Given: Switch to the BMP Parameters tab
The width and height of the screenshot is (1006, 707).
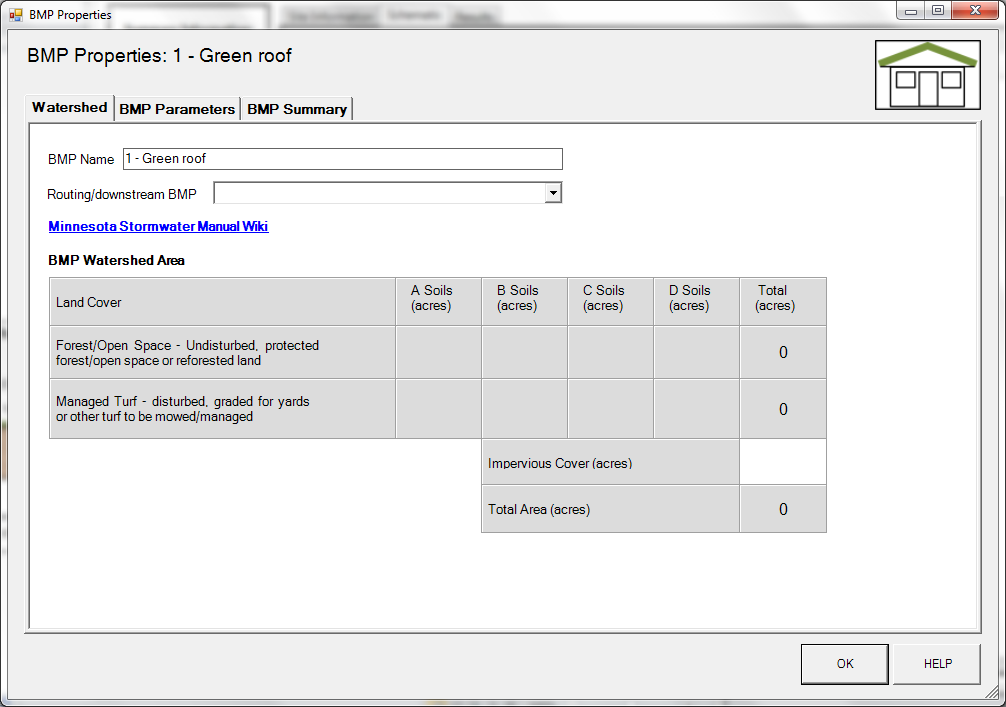Looking at the screenshot, I should [x=177, y=109].
